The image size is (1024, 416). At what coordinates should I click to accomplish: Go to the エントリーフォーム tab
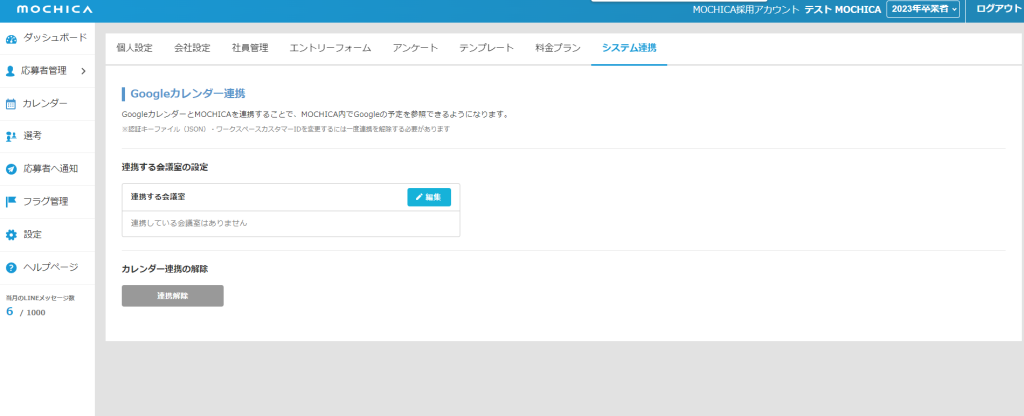pyautogui.click(x=330, y=48)
